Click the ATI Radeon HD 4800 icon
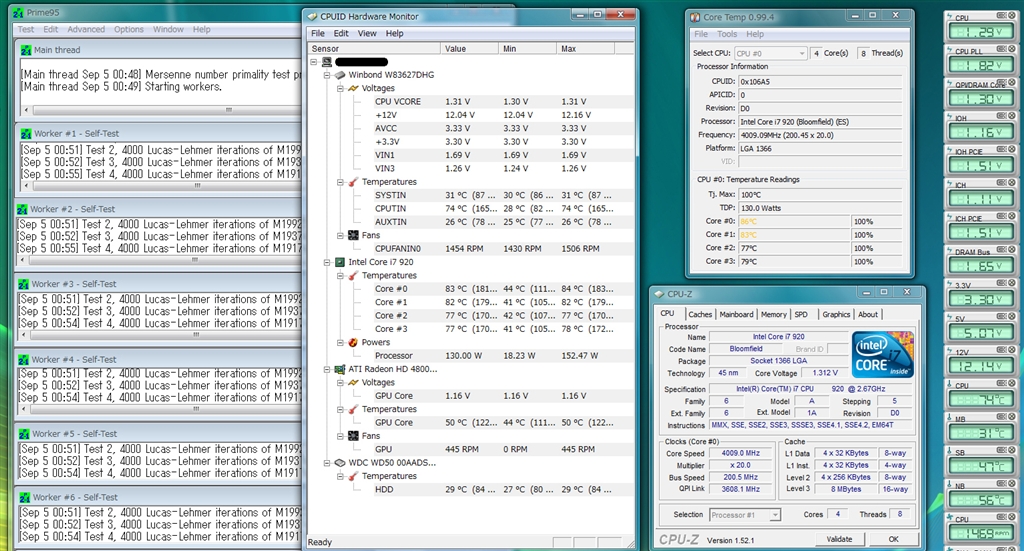This screenshot has height=551, width=1024. click(x=339, y=369)
